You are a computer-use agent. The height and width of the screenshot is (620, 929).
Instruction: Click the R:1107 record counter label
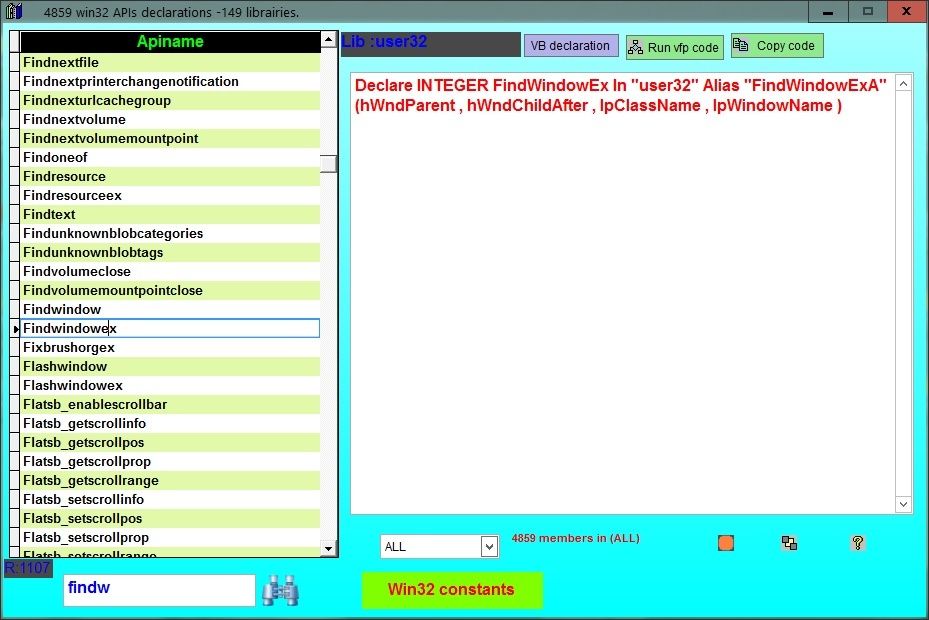28,567
